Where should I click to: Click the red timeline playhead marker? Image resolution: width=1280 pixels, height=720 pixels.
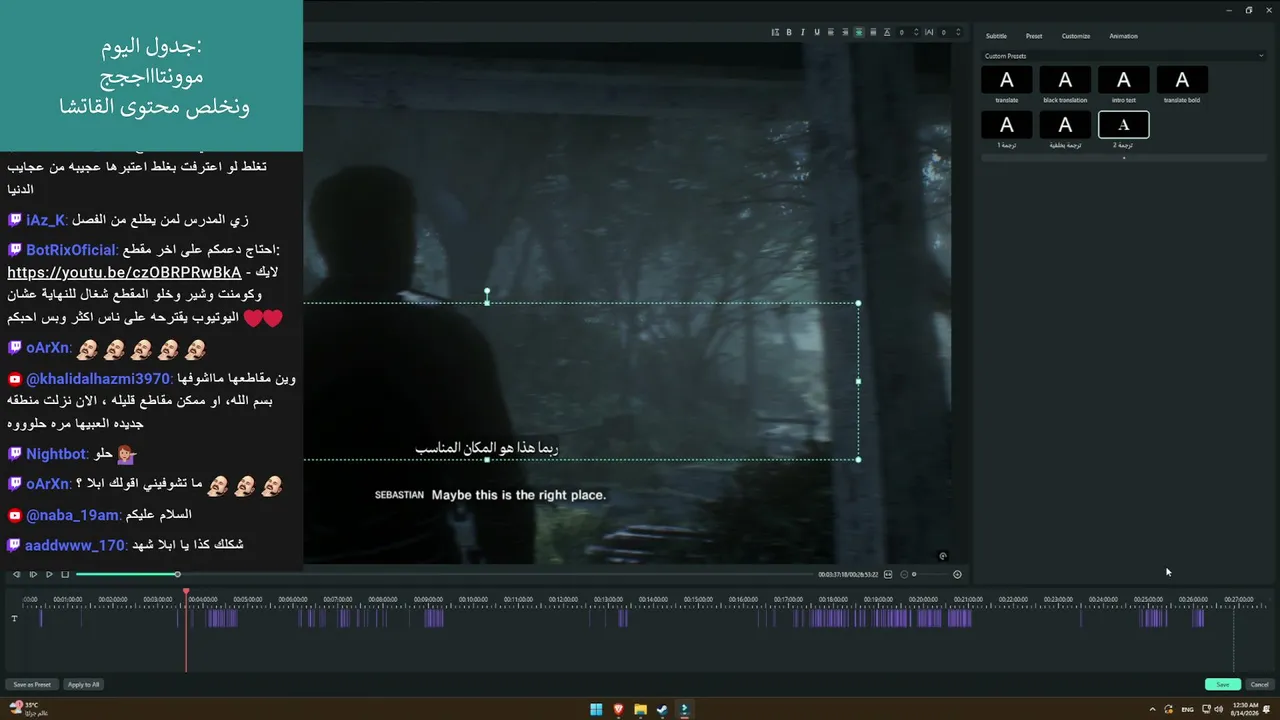(186, 593)
